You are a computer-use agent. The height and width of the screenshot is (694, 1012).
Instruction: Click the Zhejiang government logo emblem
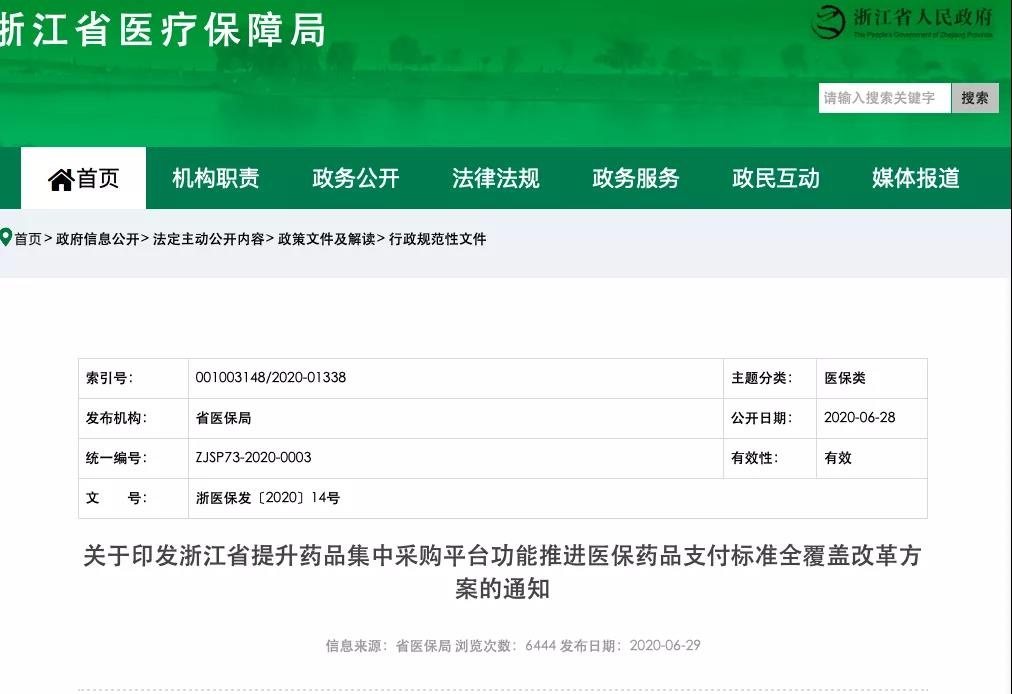point(829,20)
